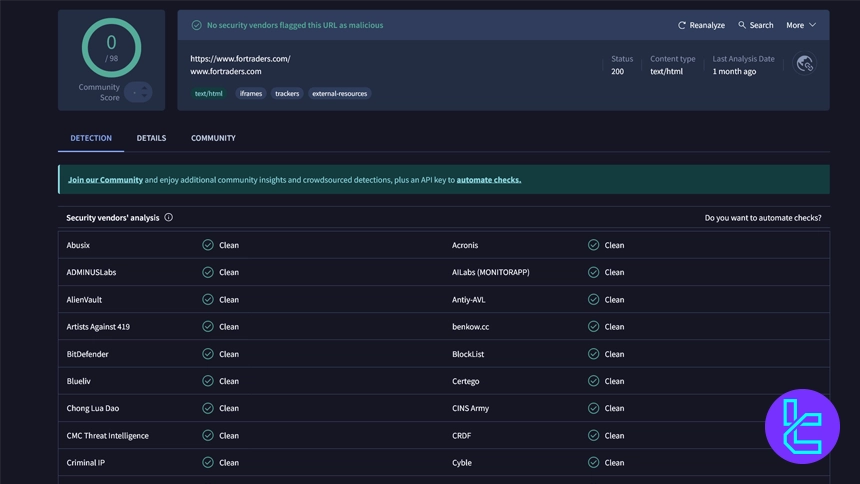Open the COMMUNITY tab
Viewport: 860px width, 484px height.
point(213,138)
